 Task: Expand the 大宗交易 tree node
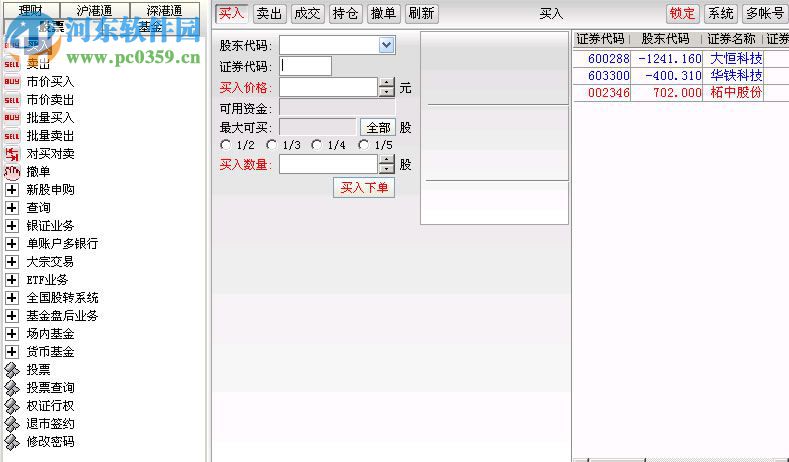pos(12,262)
